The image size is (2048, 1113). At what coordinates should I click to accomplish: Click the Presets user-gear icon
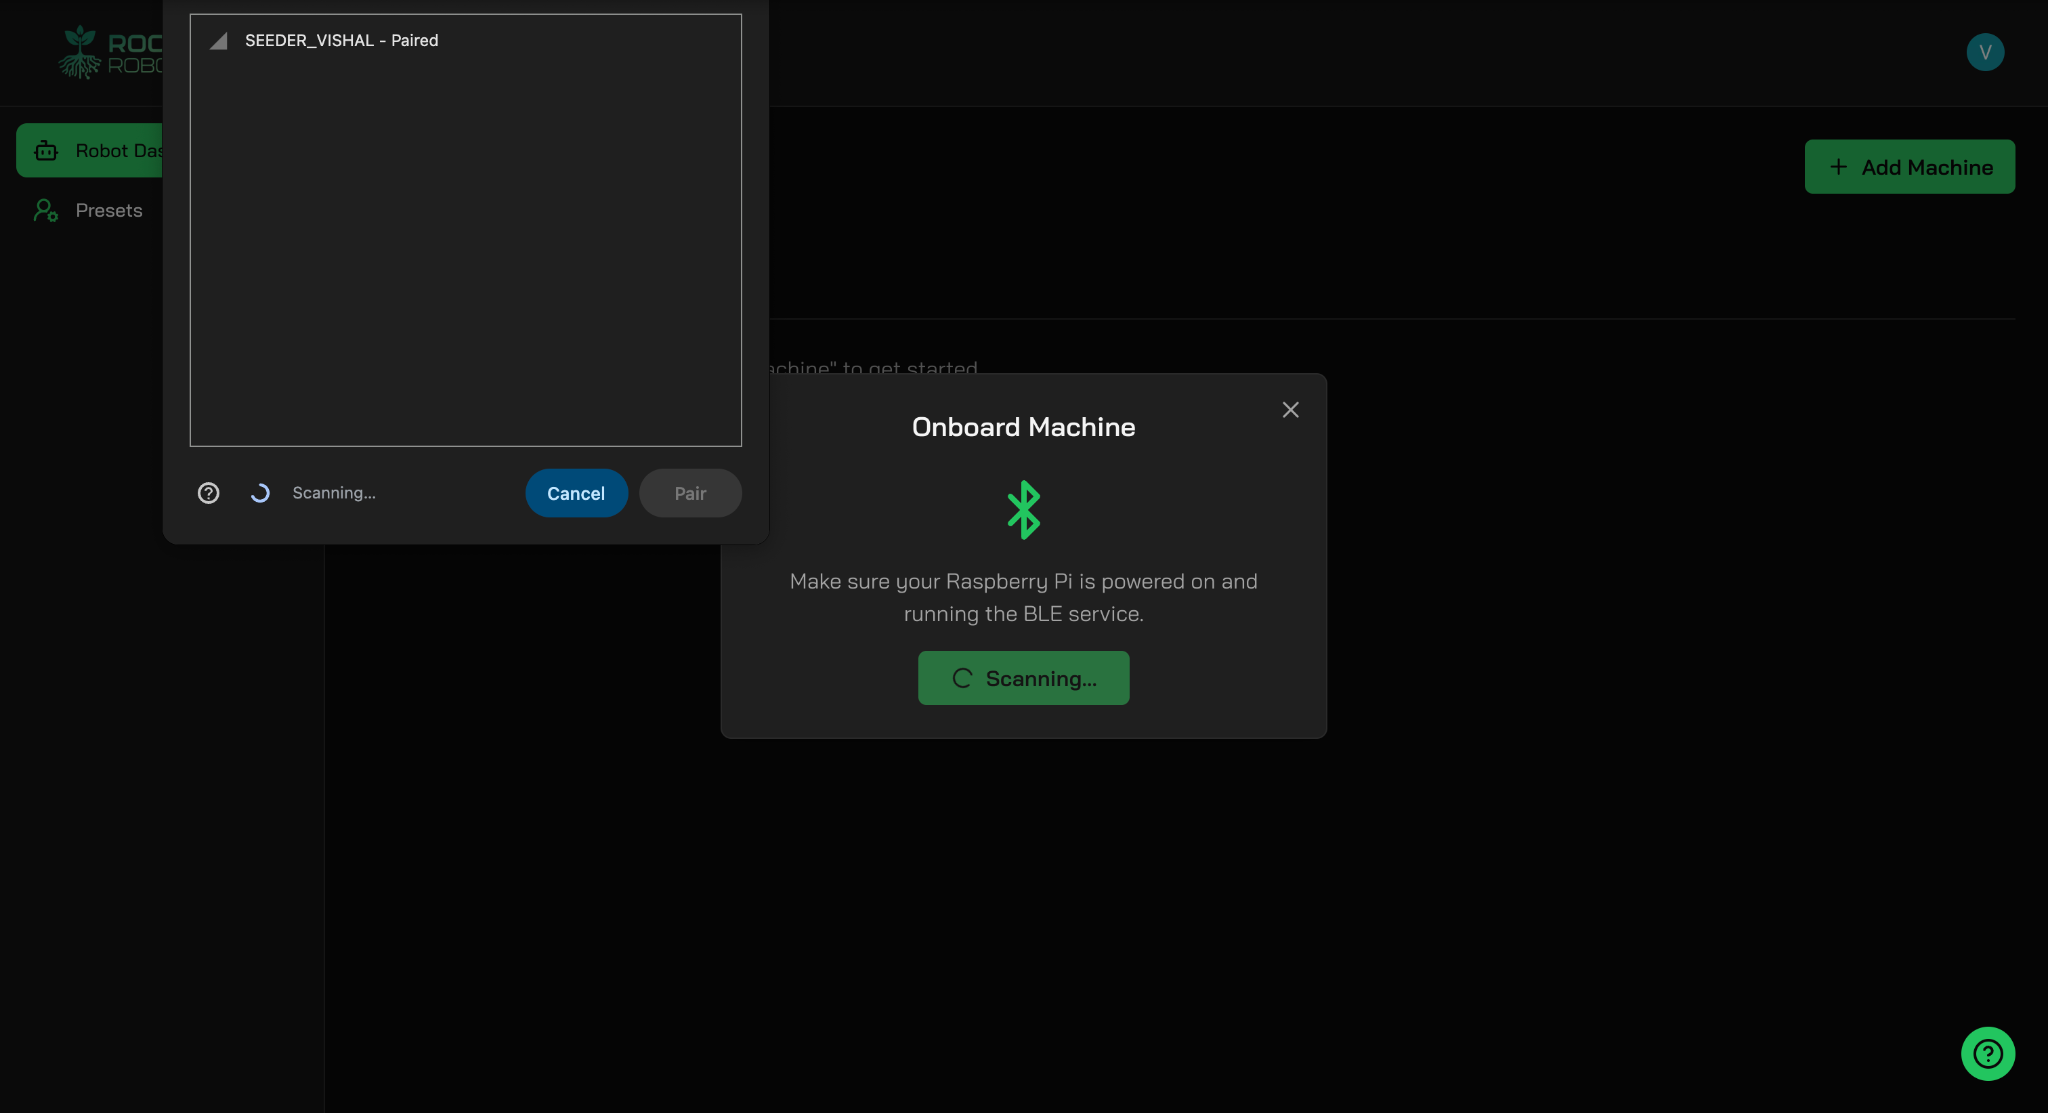(x=46, y=210)
